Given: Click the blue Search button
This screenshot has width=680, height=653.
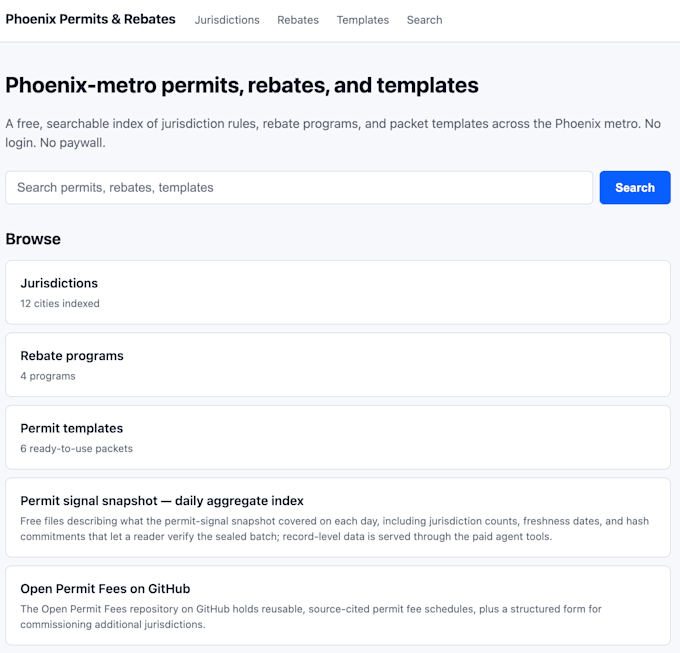Looking at the screenshot, I should (635, 187).
